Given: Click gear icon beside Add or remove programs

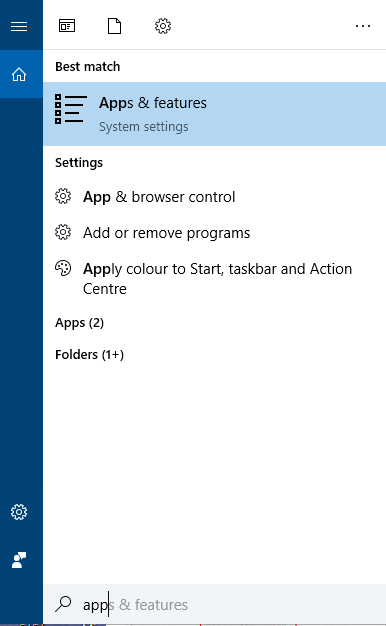Looking at the screenshot, I should (63, 232).
